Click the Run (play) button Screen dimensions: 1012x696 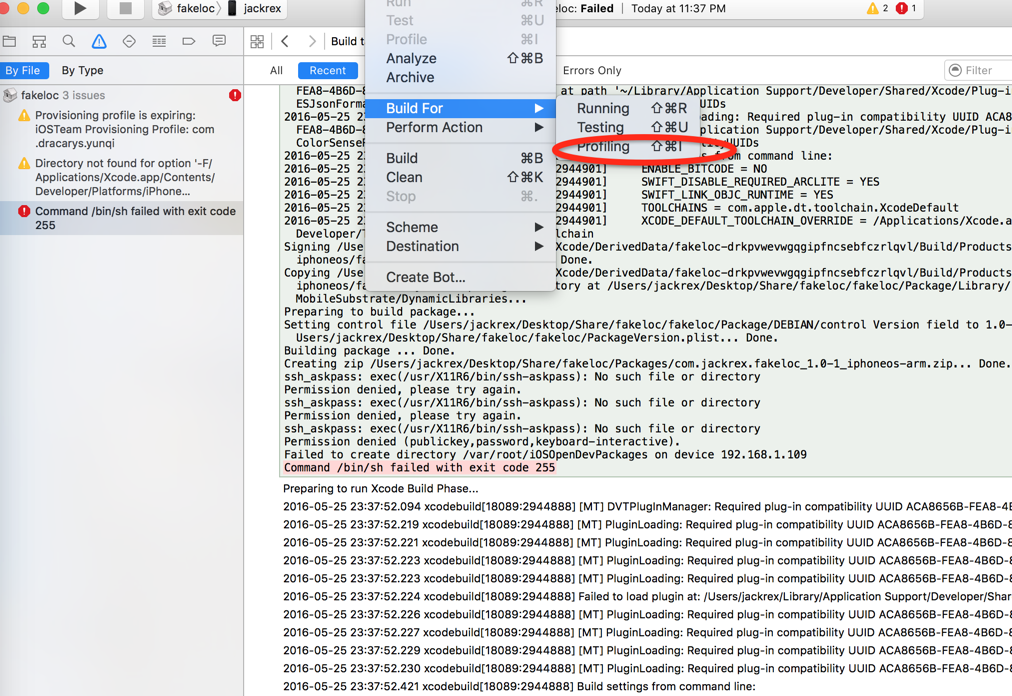pyautogui.click(x=80, y=9)
